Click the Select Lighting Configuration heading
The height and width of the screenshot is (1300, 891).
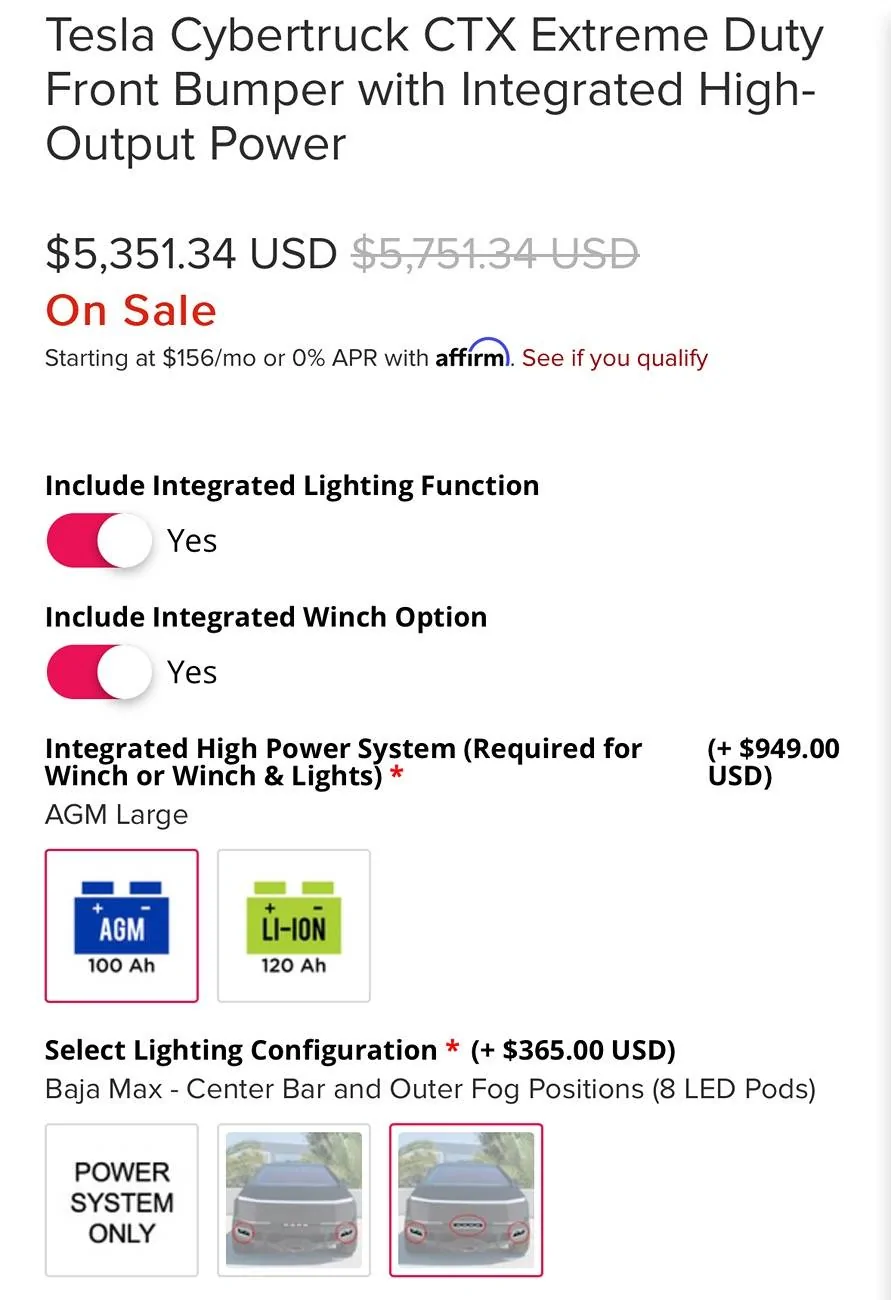tap(241, 1050)
